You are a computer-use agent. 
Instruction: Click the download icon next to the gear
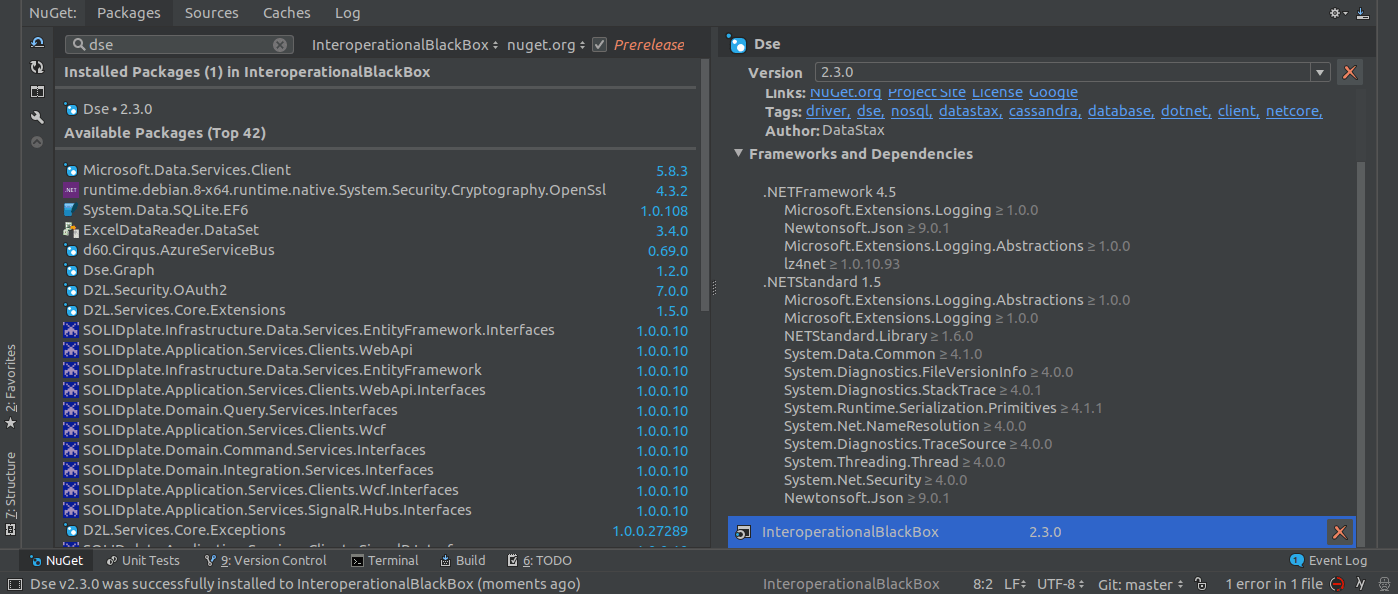click(1361, 13)
